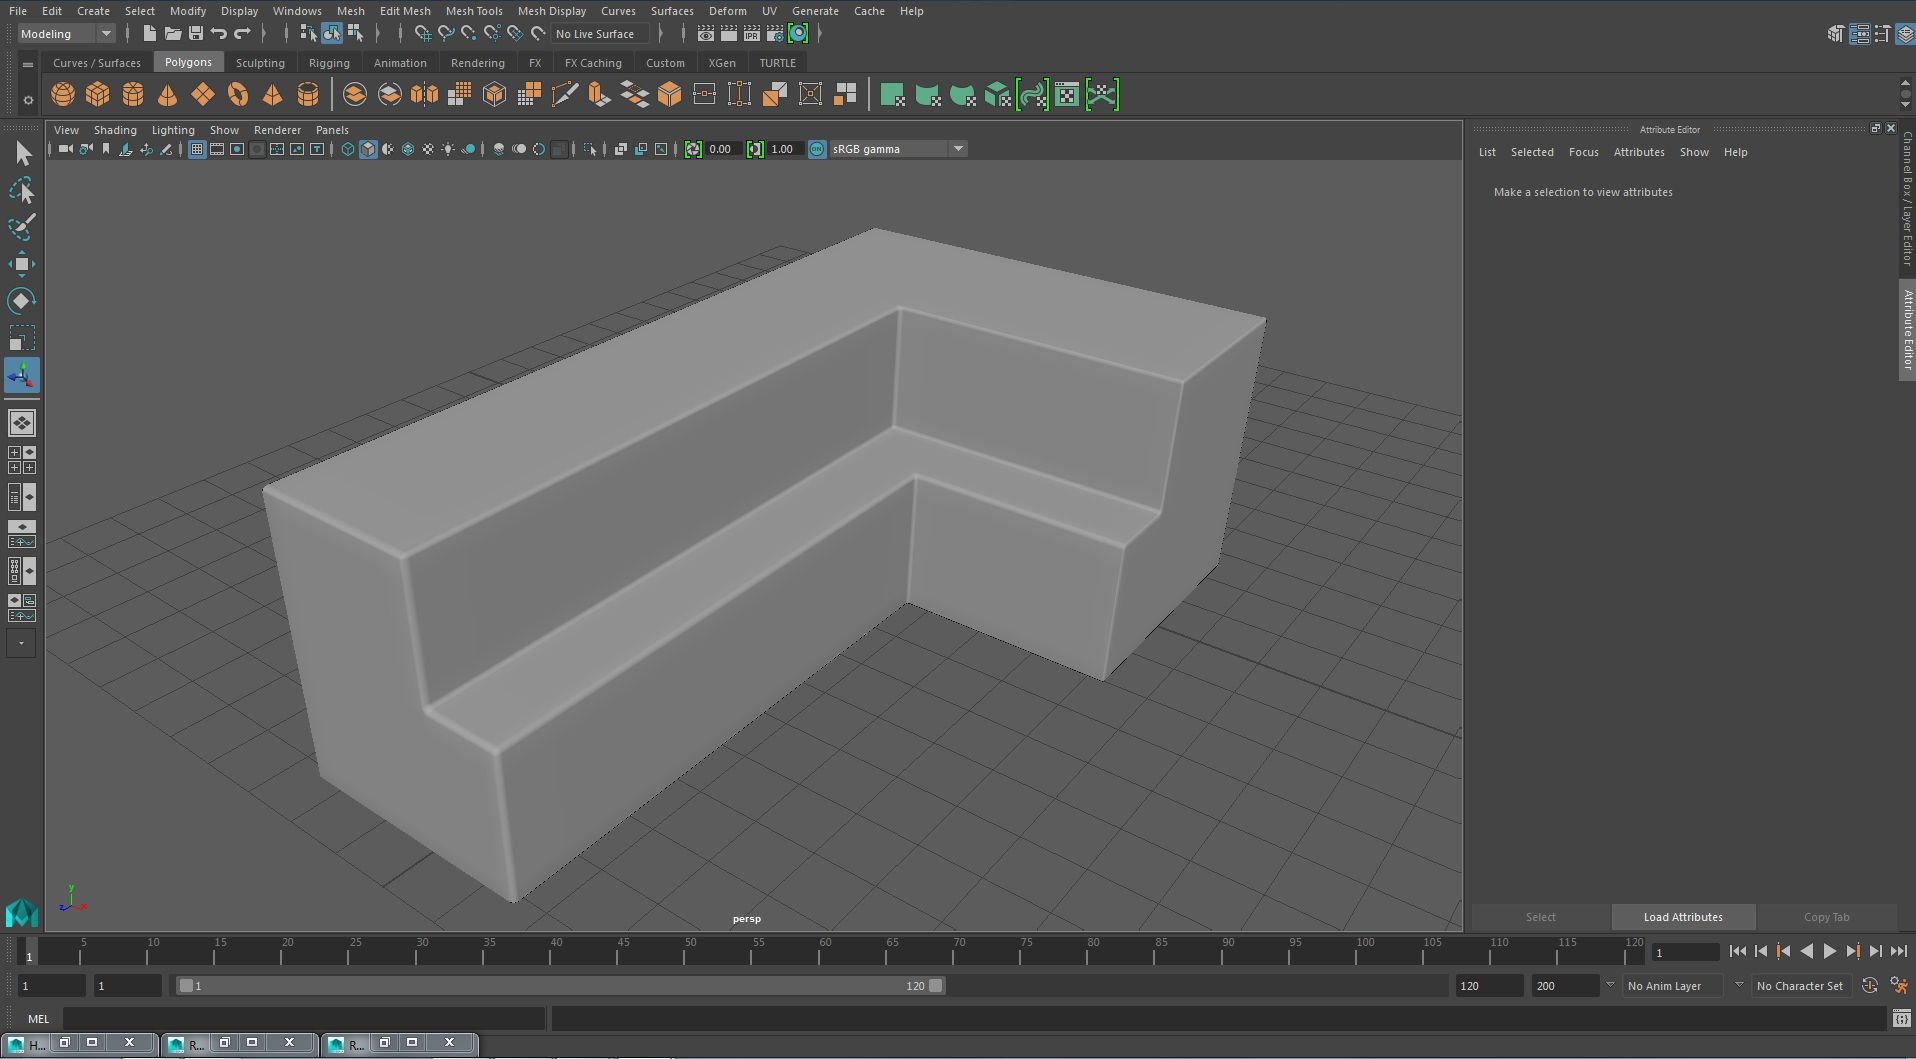The width and height of the screenshot is (1916, 1059).
Task: Click the MEL command language label
Action: click(x=38, y=1019)
